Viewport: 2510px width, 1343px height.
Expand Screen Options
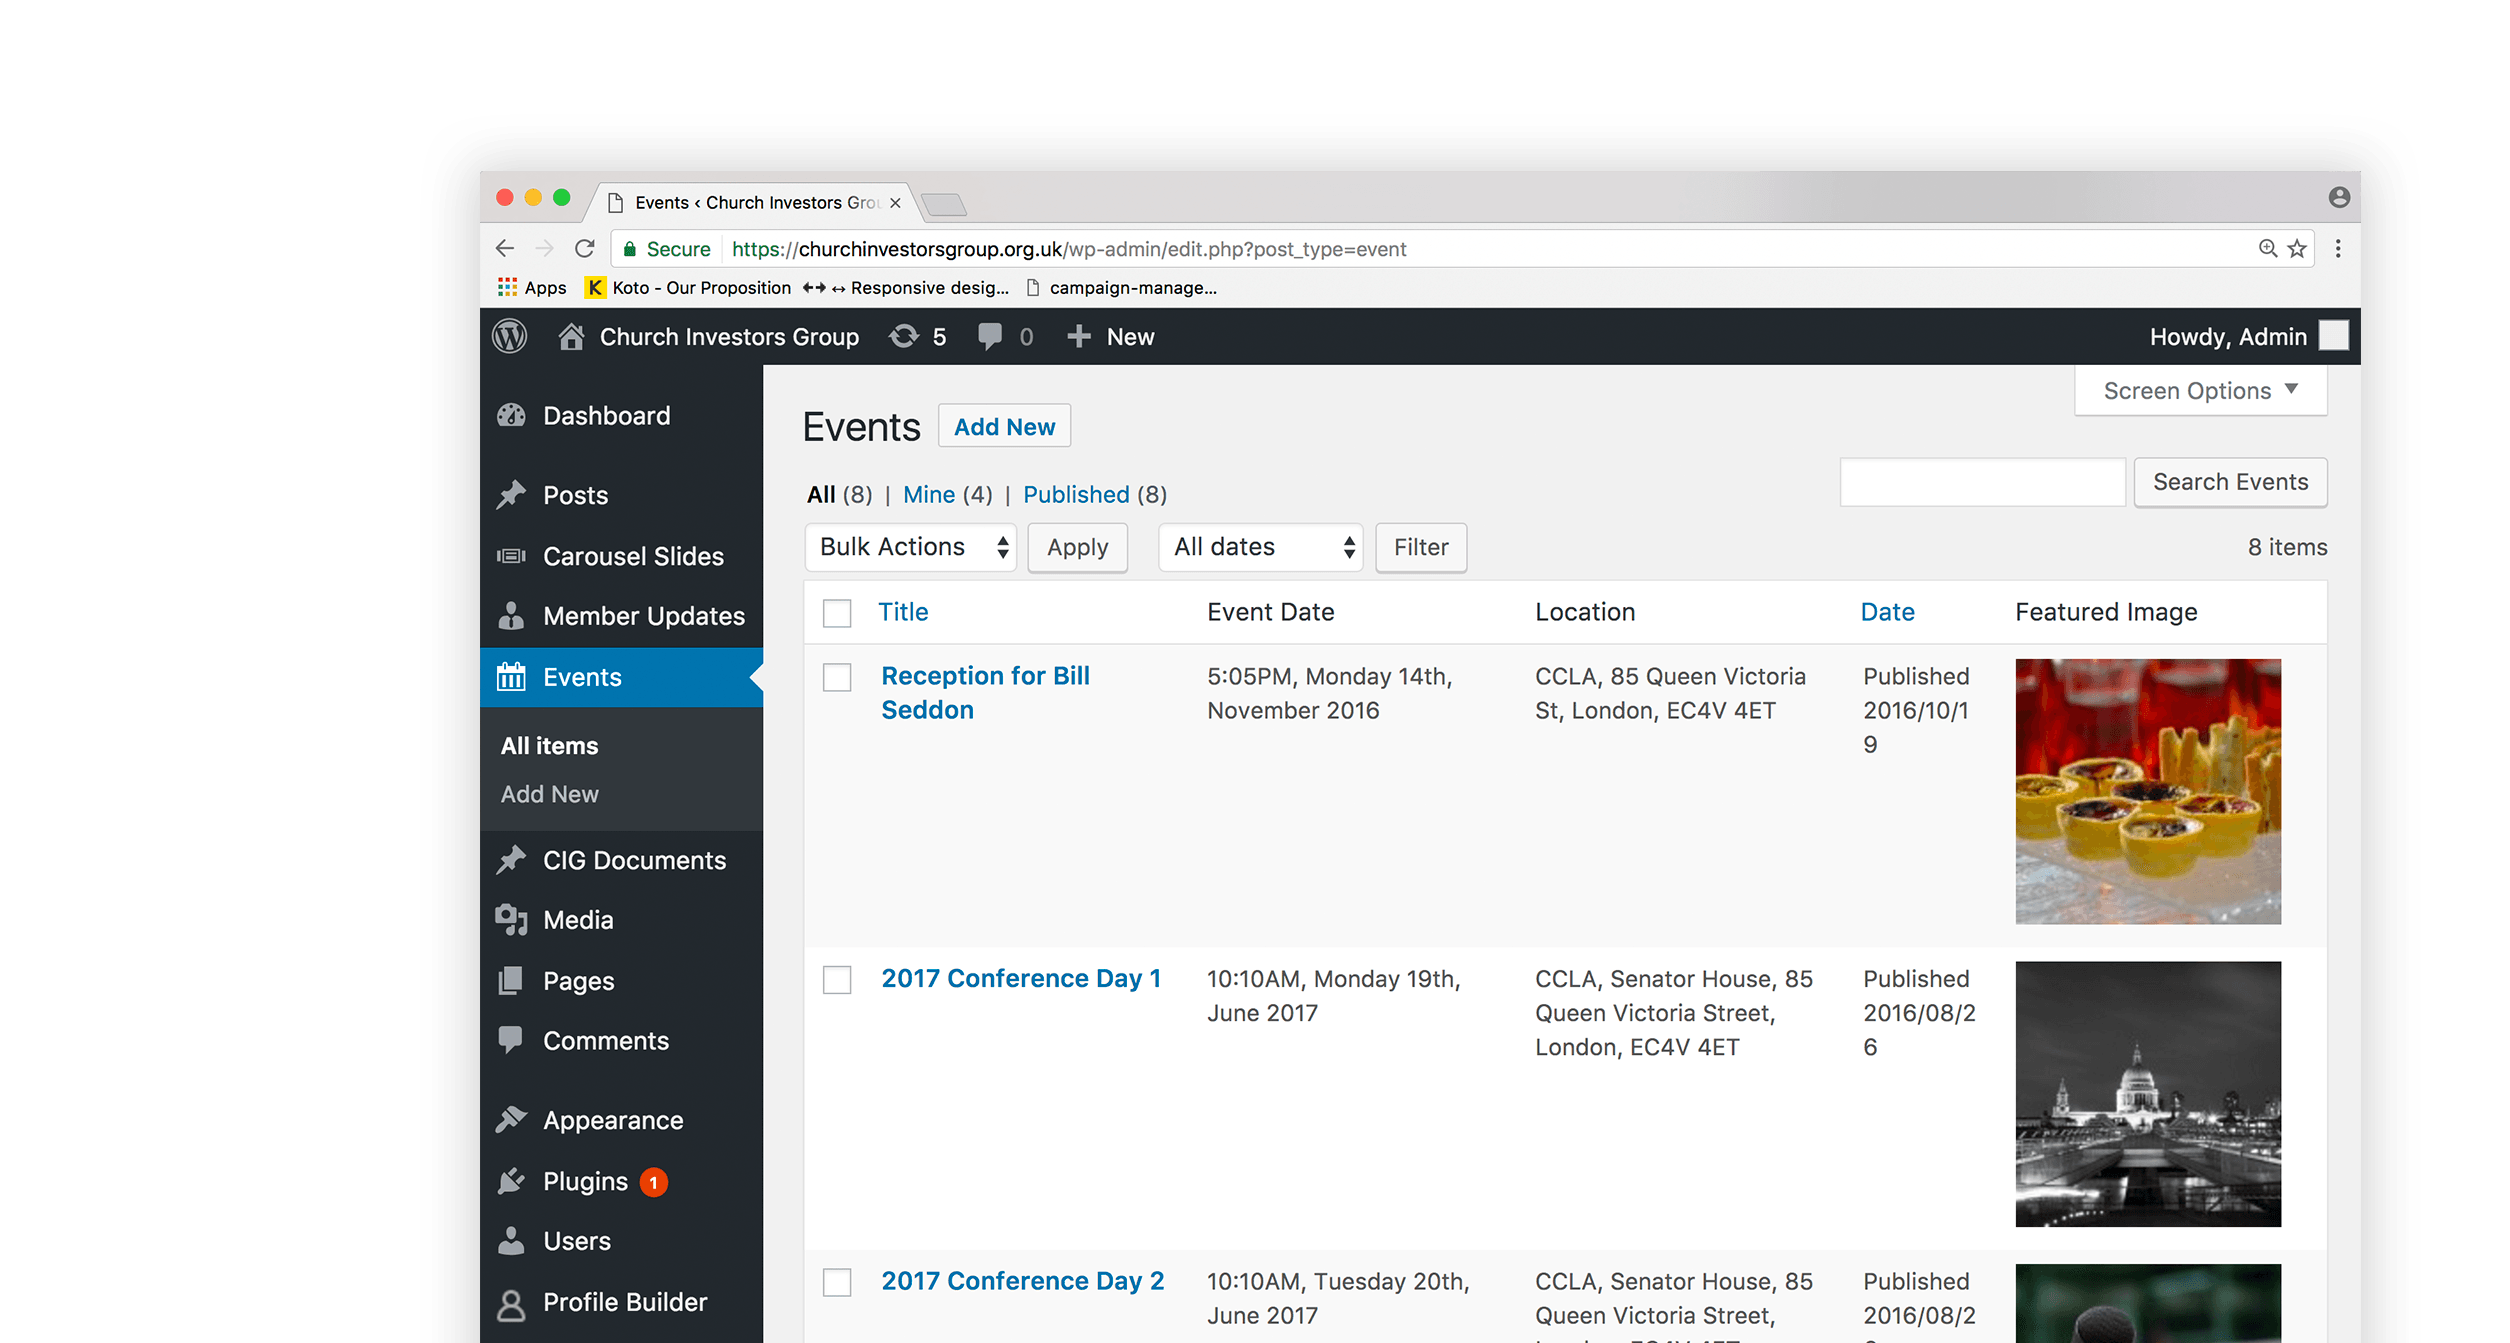click(x=2199, y=390)
